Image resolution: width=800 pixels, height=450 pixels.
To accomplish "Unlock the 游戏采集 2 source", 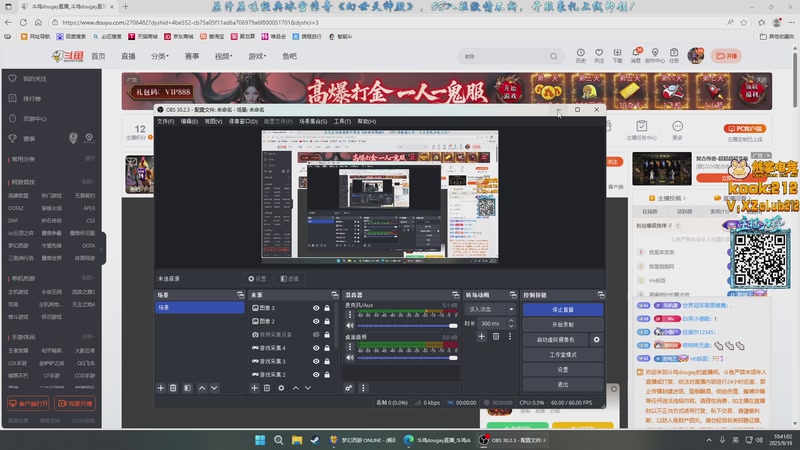I will click(x=327, y=374).
